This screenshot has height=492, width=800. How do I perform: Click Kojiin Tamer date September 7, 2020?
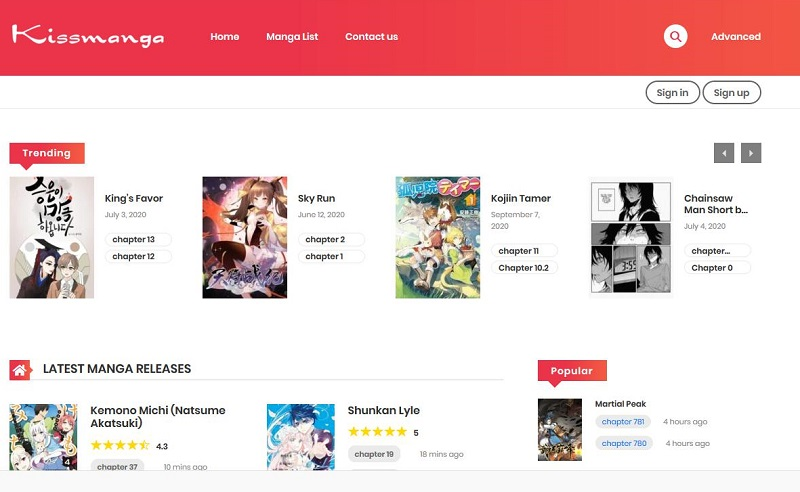(515, 220)
